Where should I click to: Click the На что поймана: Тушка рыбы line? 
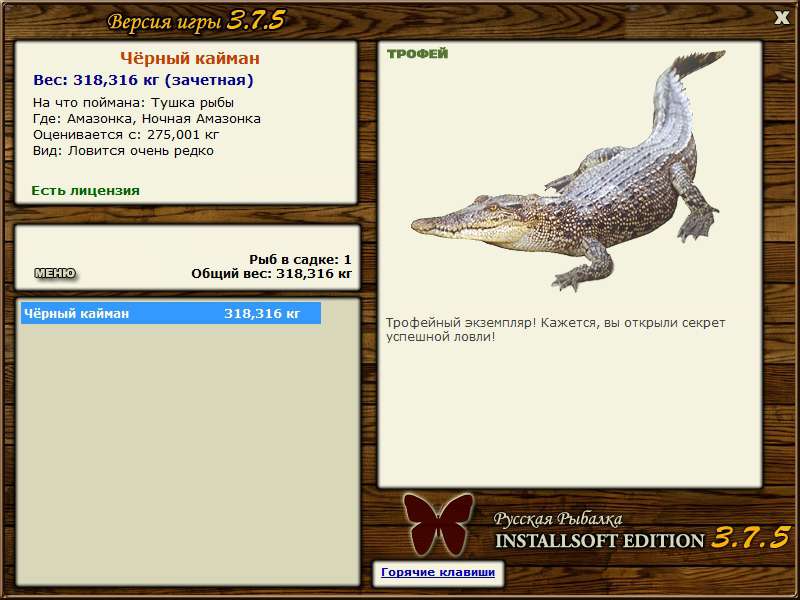click(133, 103)
